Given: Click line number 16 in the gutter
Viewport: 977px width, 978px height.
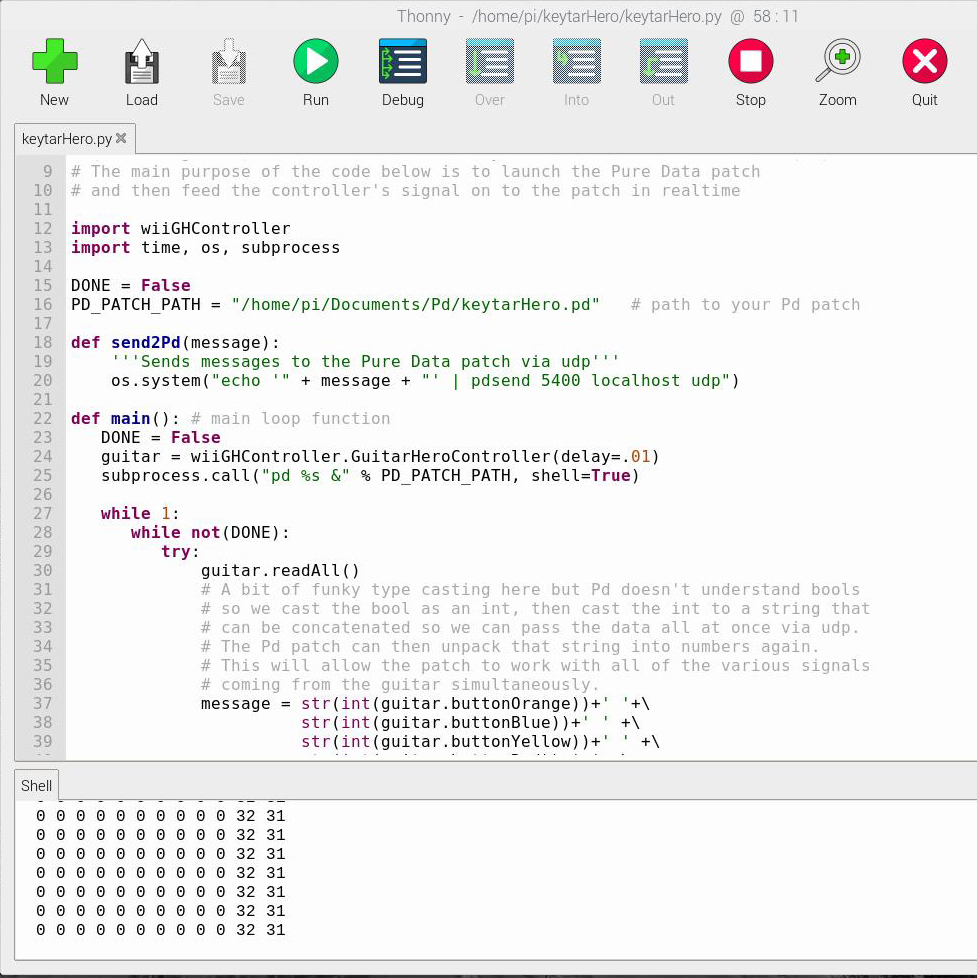Looking at the screenshot, I should (x=42, y=304).
